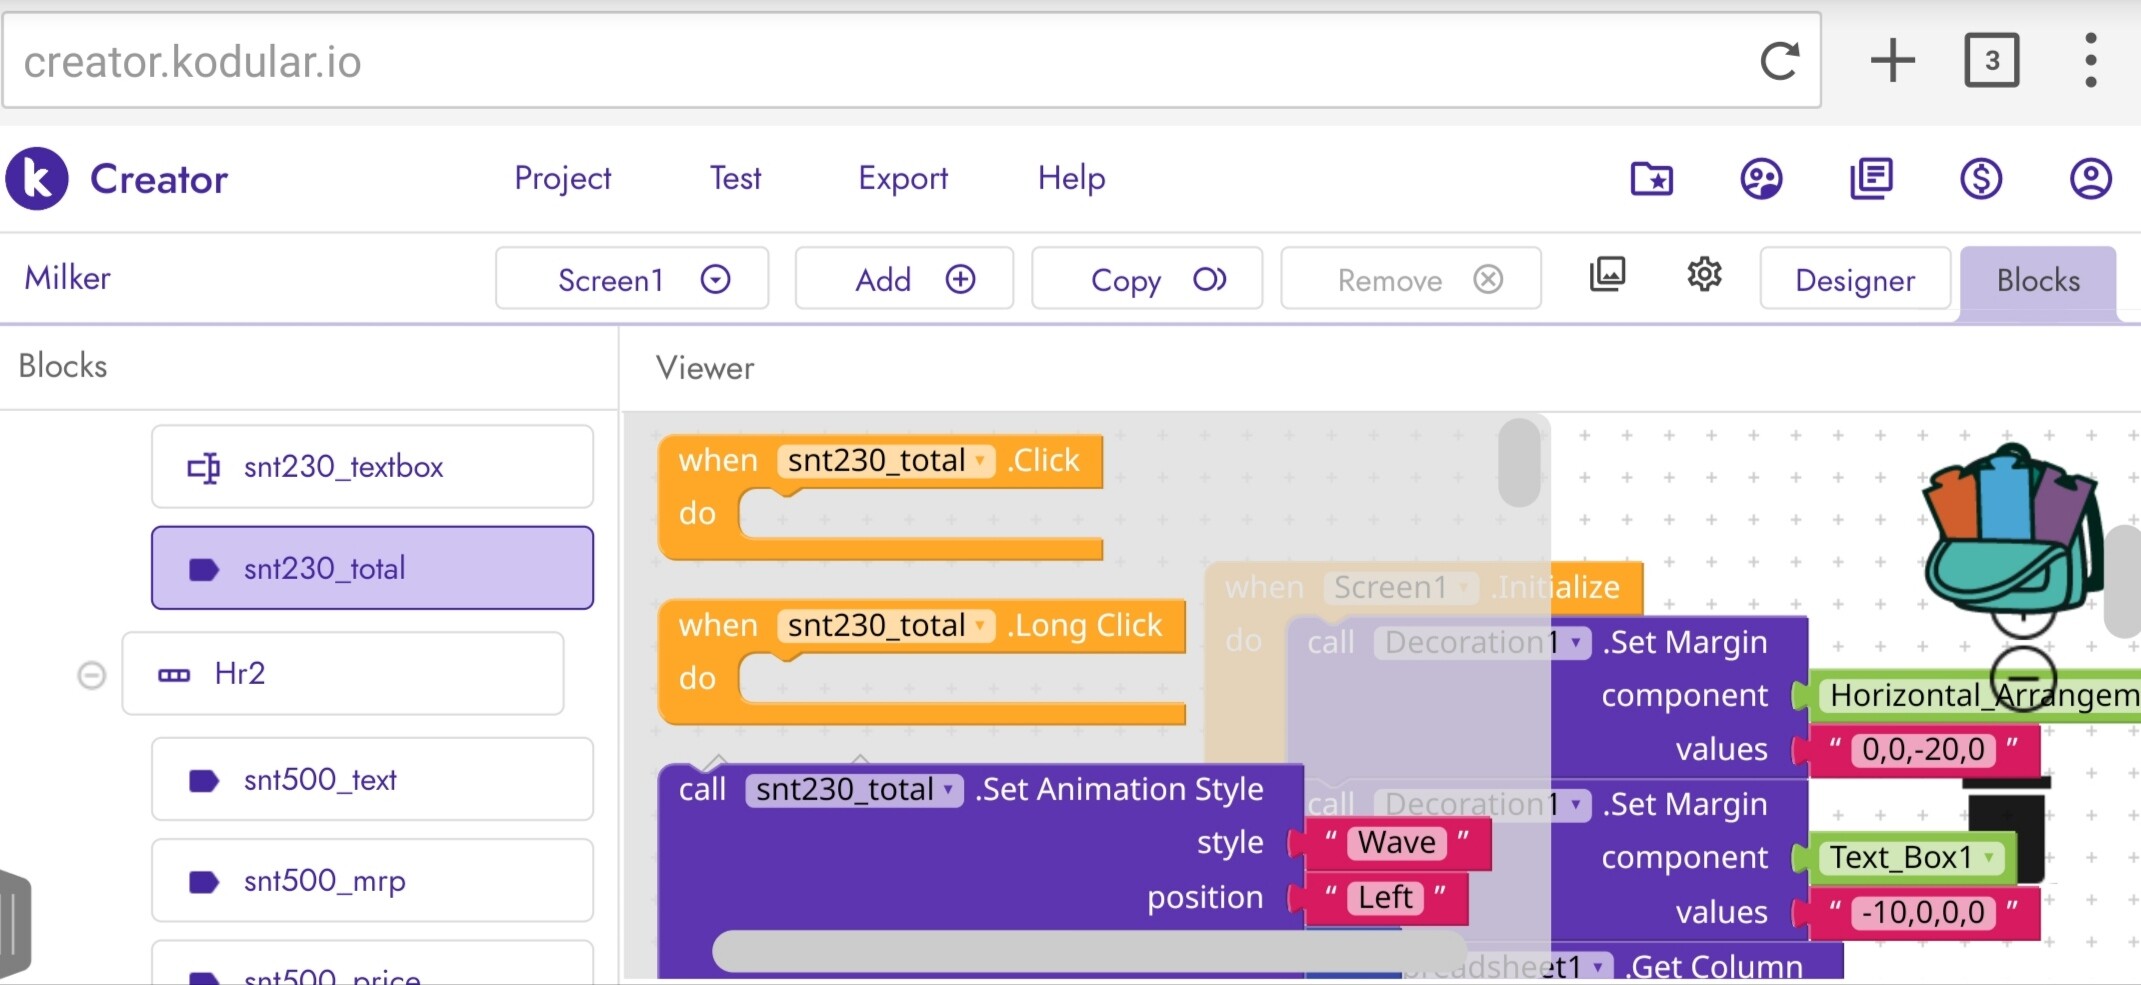Open the starred folder icon in header
2141x985 pixels.
tap(1652, 179)
